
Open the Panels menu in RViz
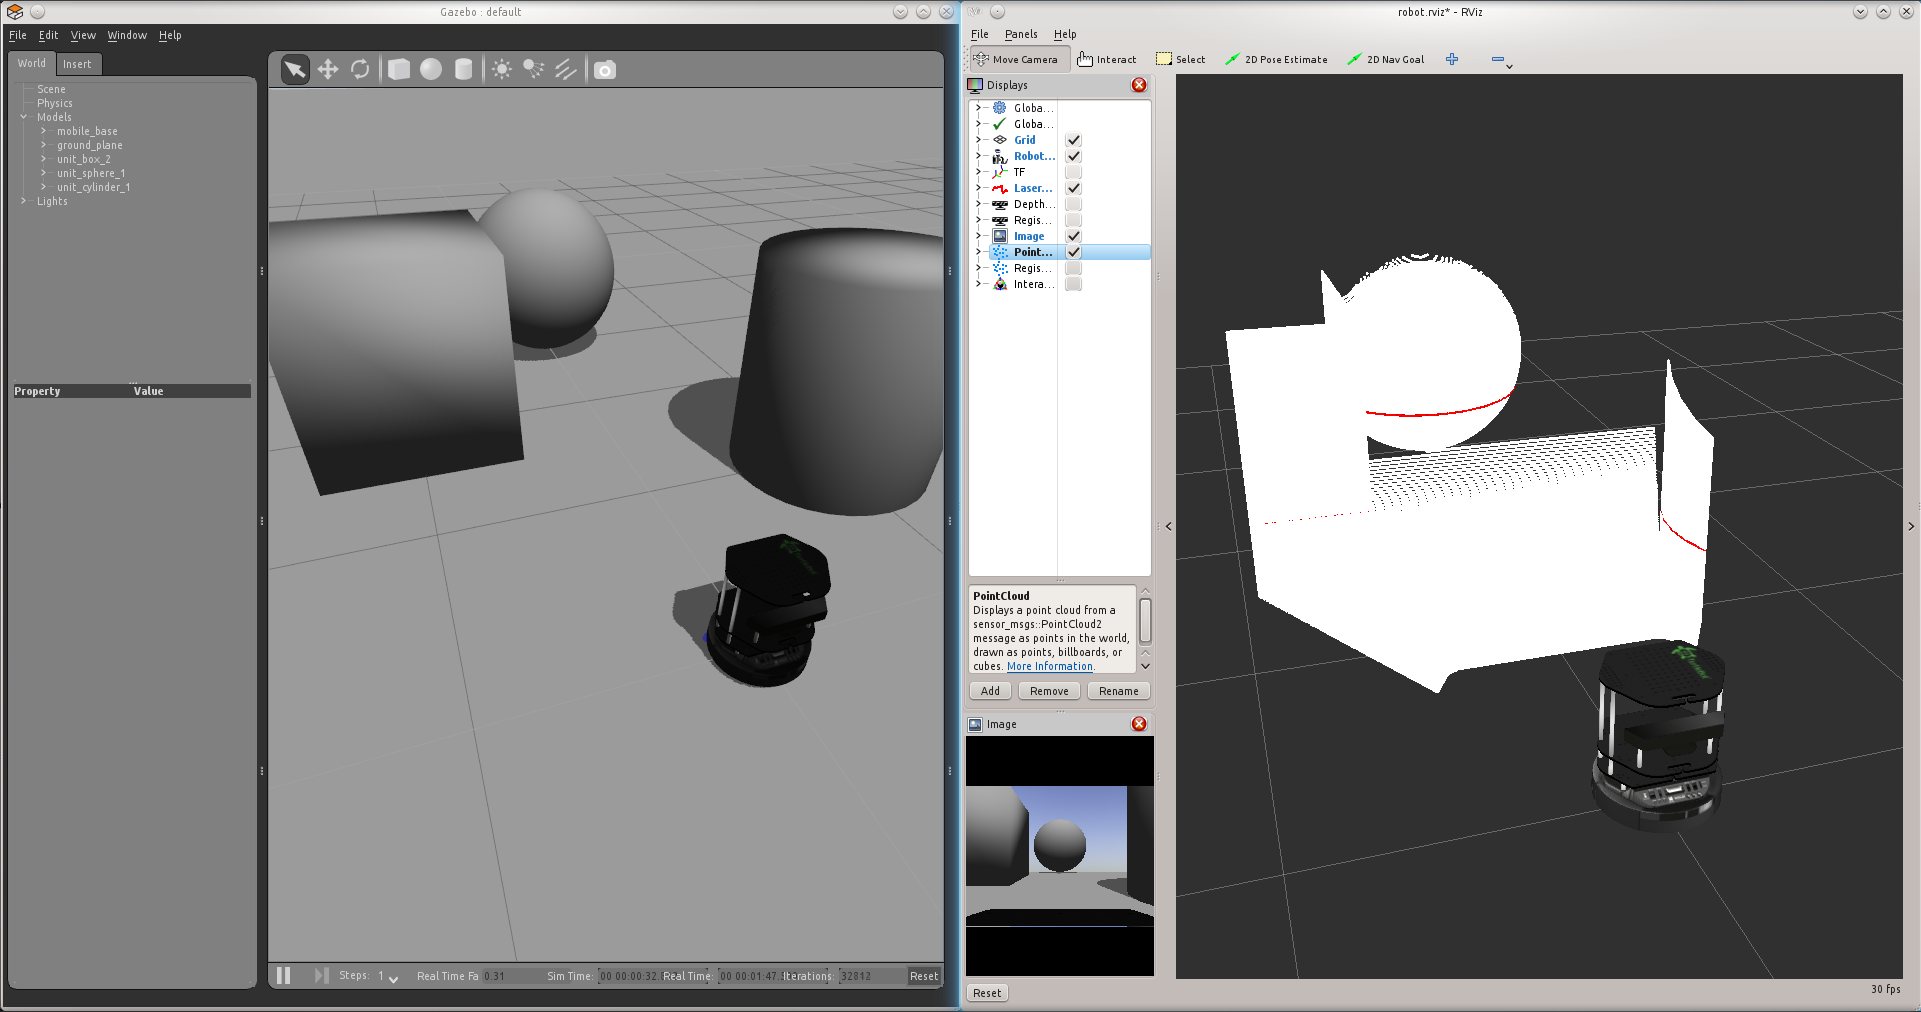(x=1021, y=34)
